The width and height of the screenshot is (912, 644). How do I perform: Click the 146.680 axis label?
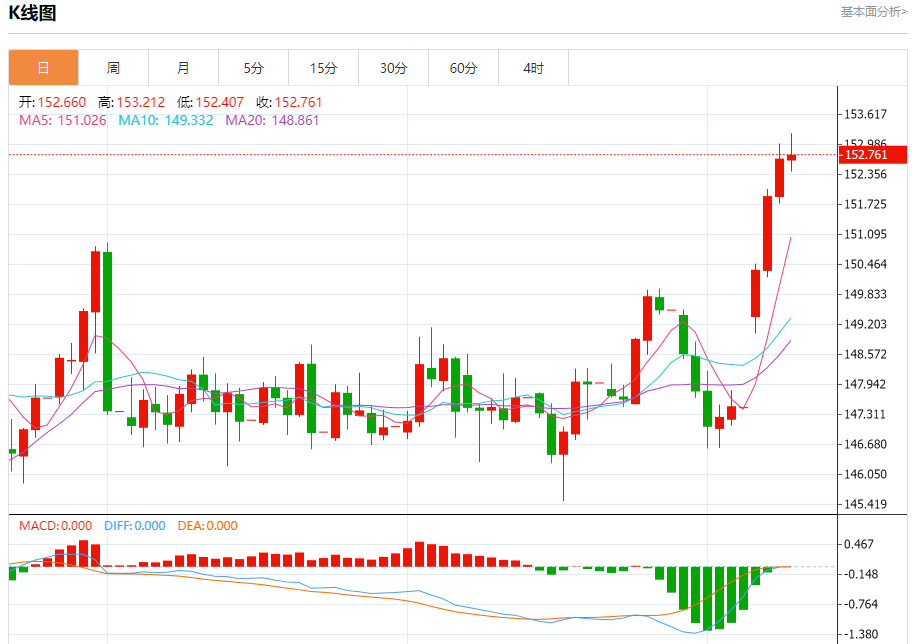pyautogui.click(x=865, y=444)
